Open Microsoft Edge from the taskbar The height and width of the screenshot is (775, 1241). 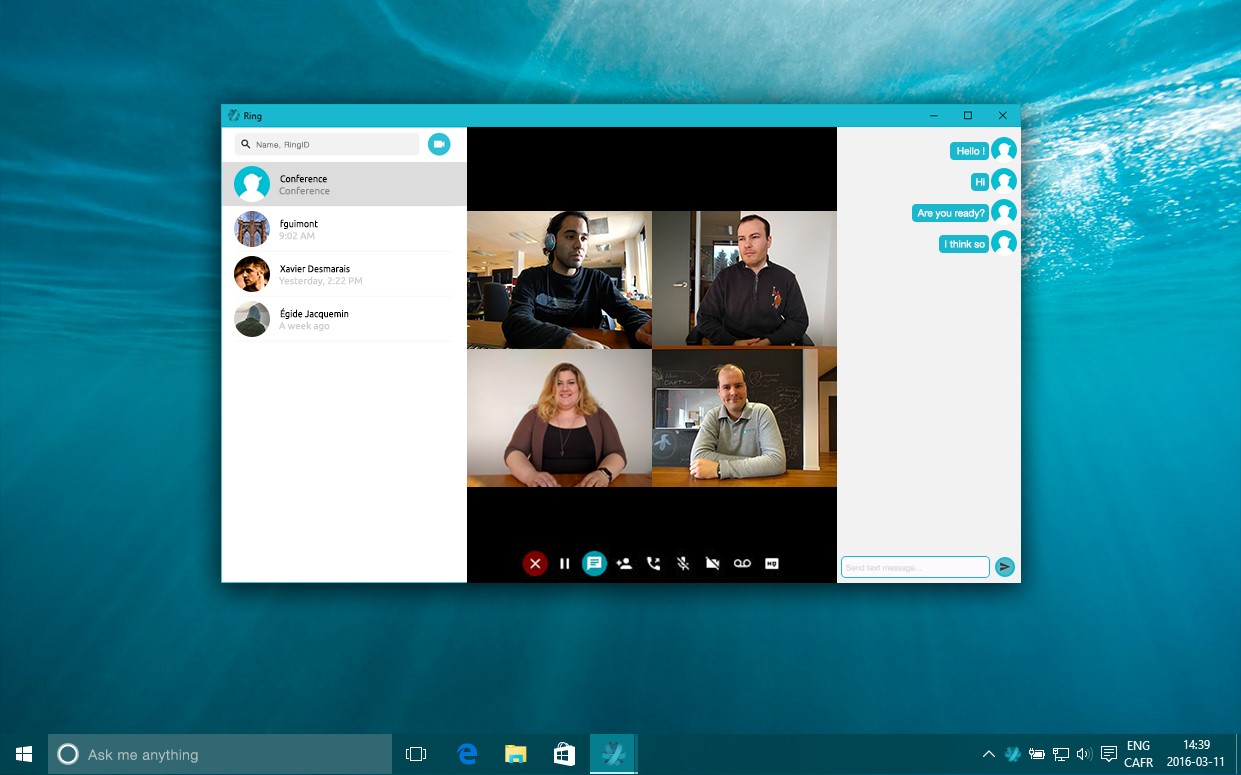tap(467, 754)
